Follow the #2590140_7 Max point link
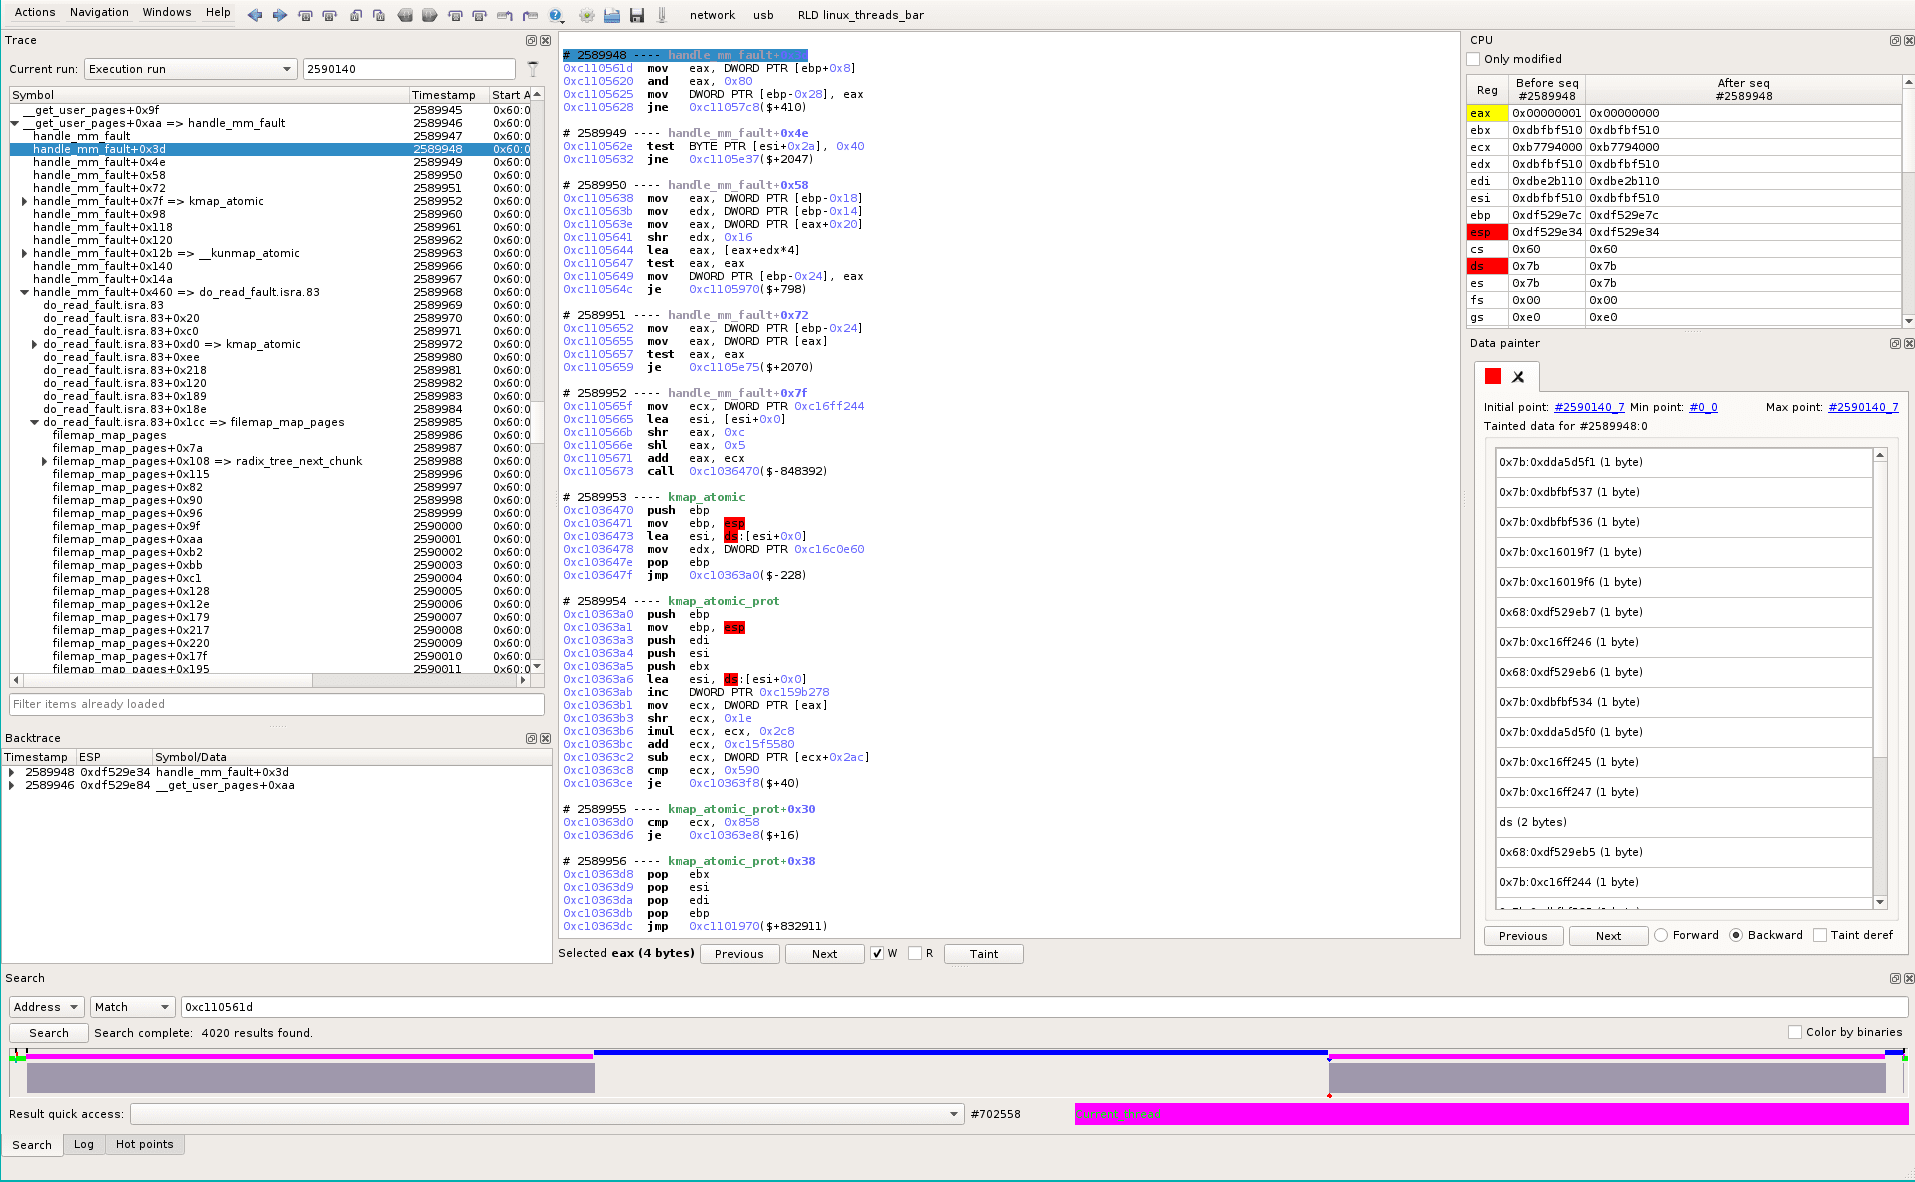The image size is (1915, 1182). tap(1863, 407)
